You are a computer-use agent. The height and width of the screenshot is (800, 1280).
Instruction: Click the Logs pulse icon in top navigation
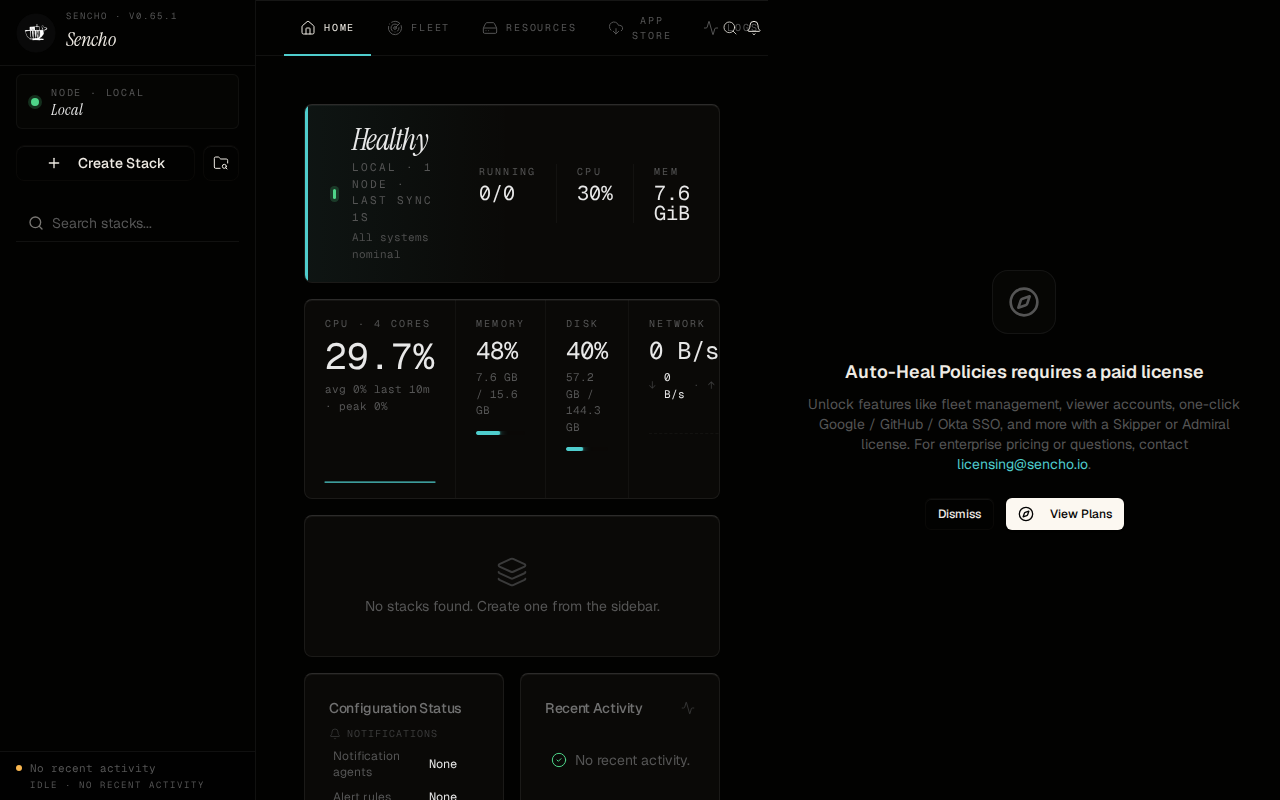click(x=710, y=28)
